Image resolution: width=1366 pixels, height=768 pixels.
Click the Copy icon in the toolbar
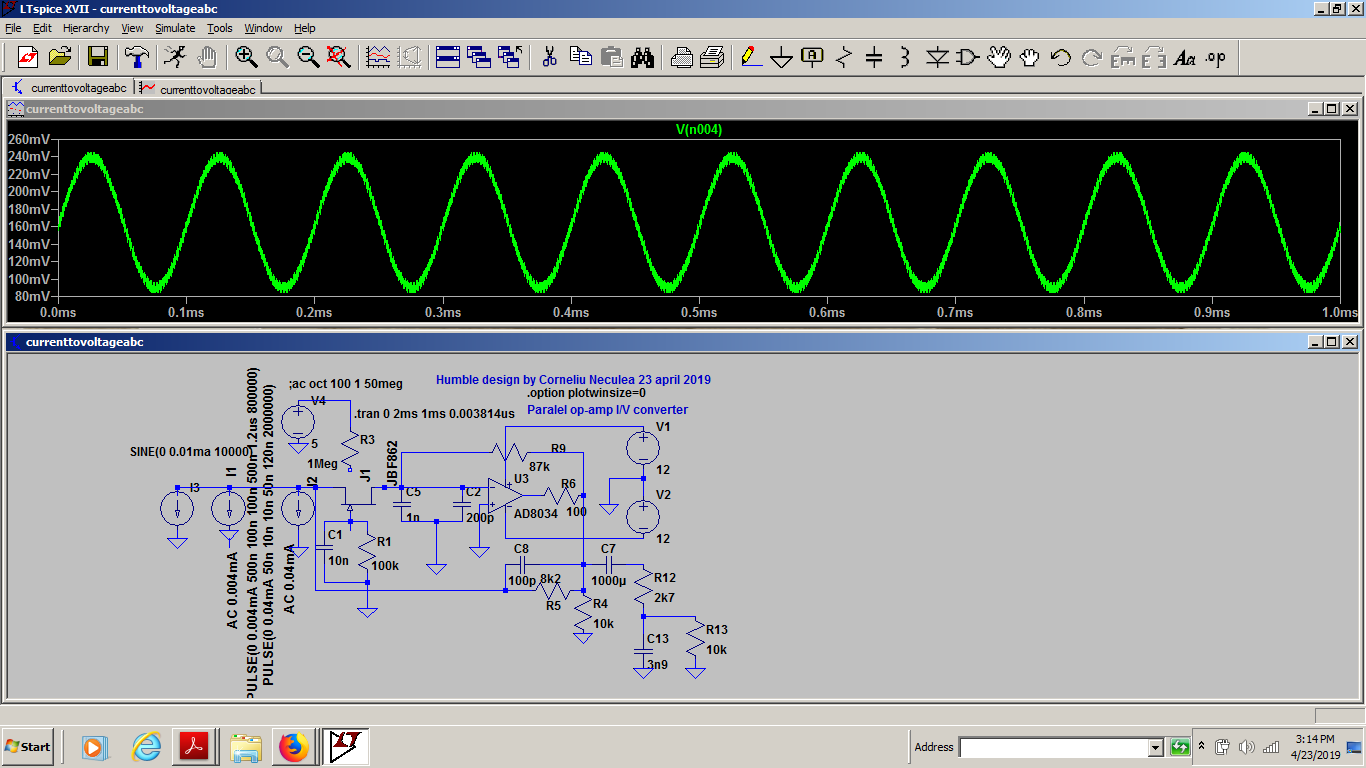(581, 57)
